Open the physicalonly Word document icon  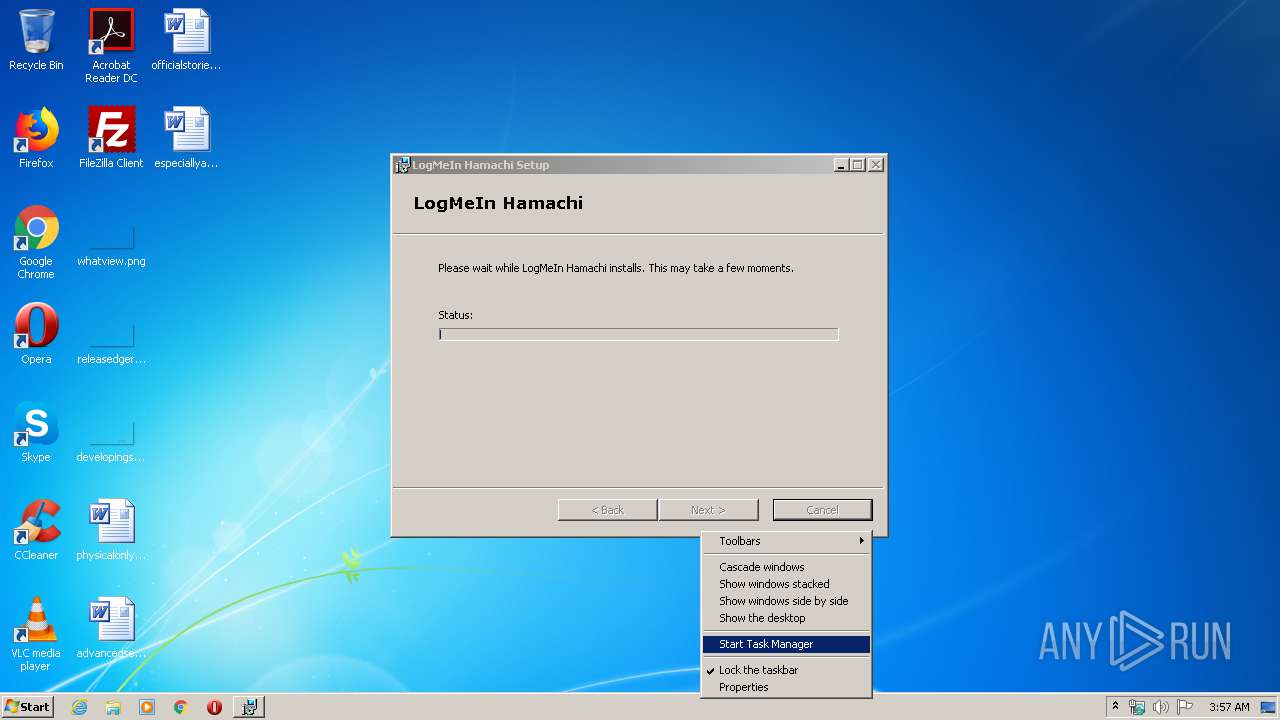click(111, 530)
